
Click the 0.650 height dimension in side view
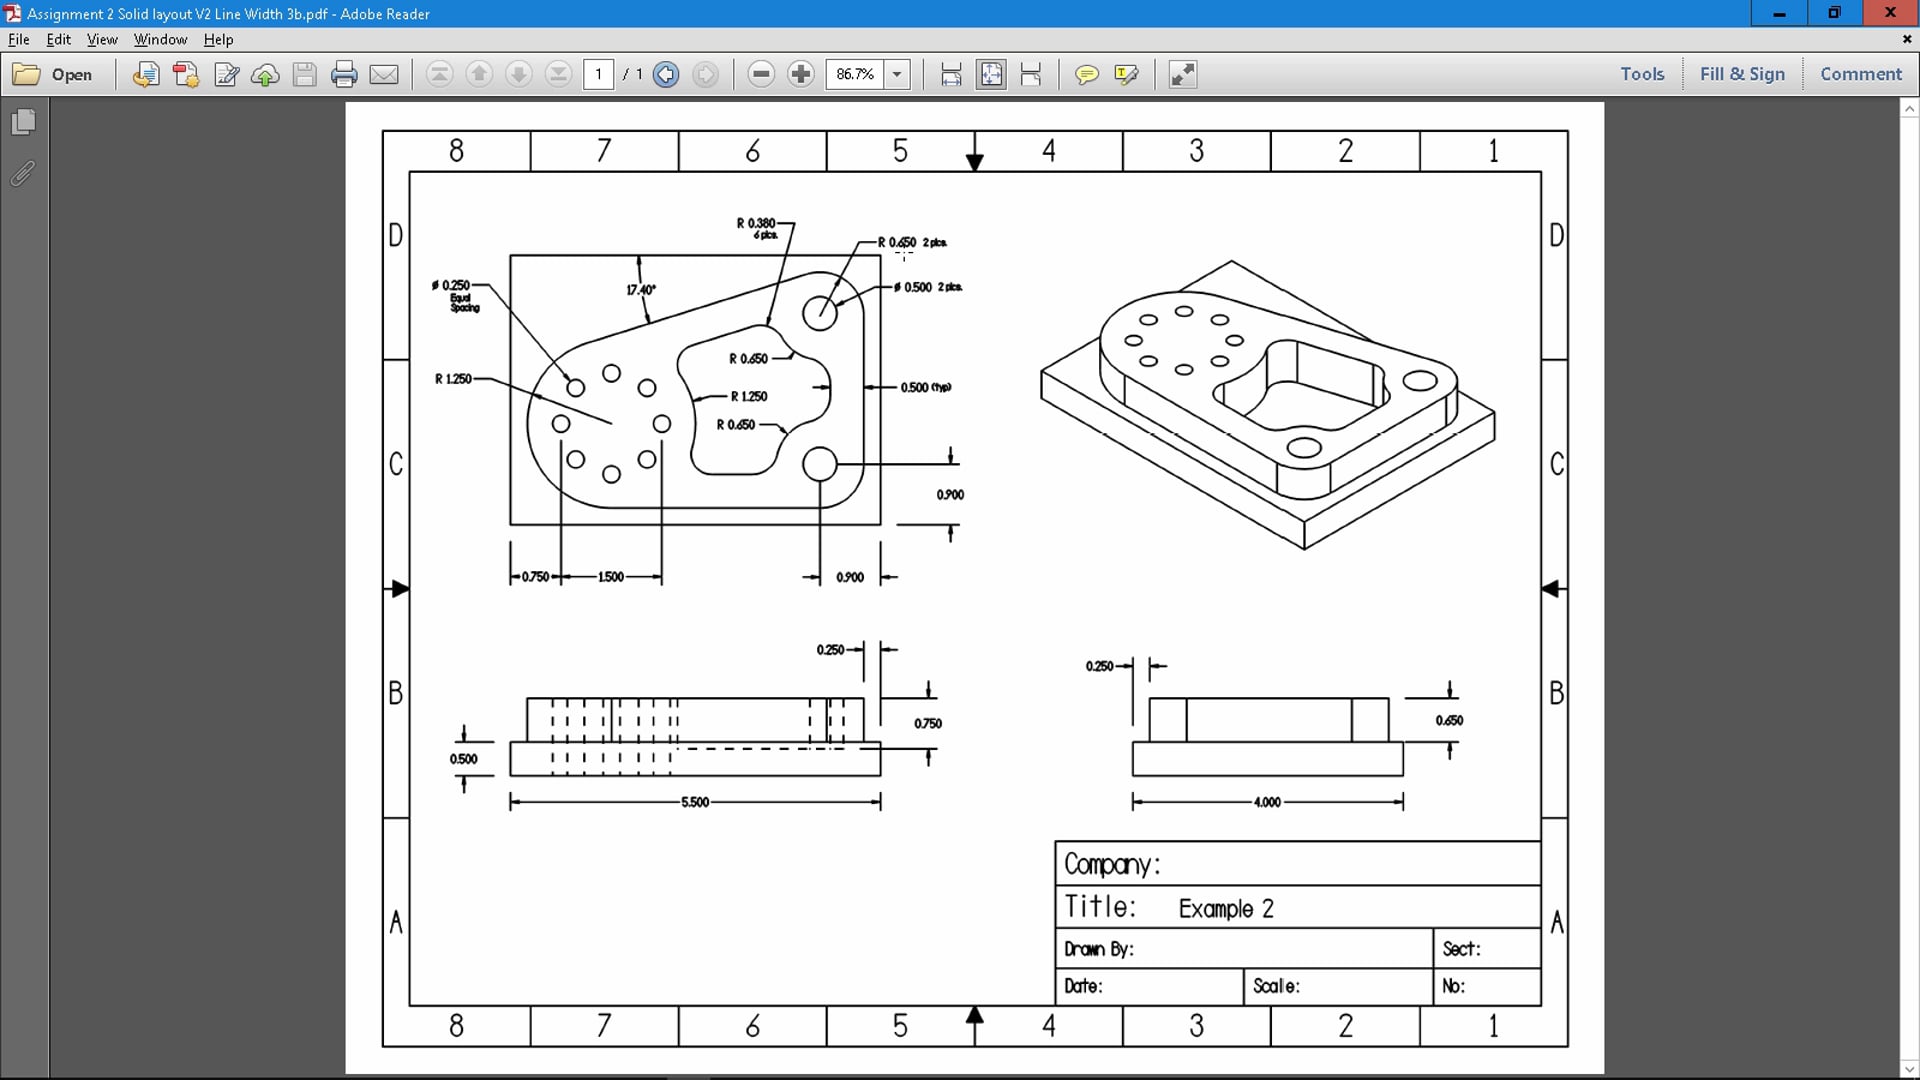click(1449, 720)
